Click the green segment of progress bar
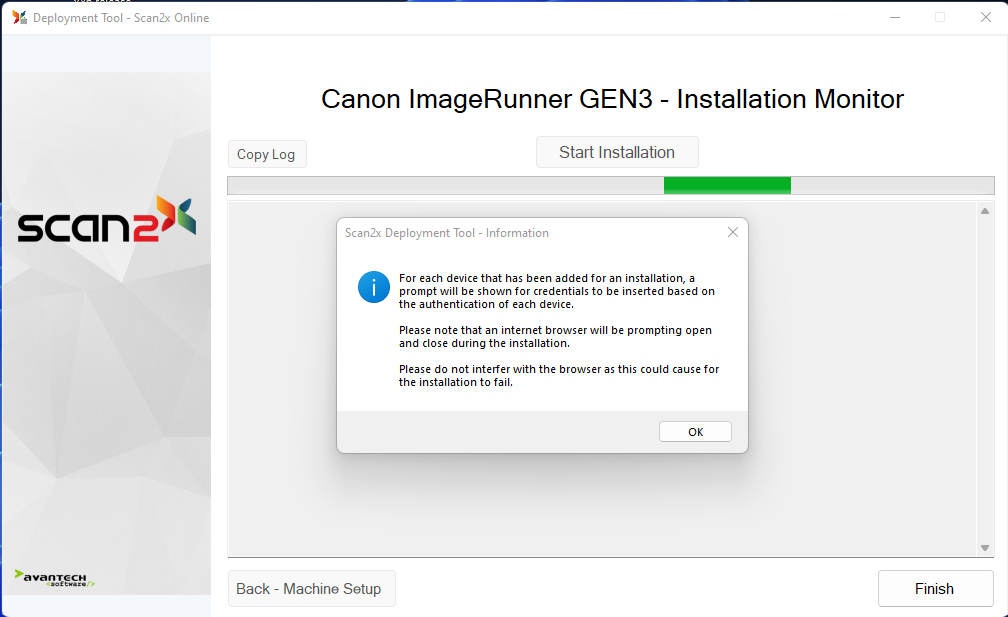 click(727, 185)
